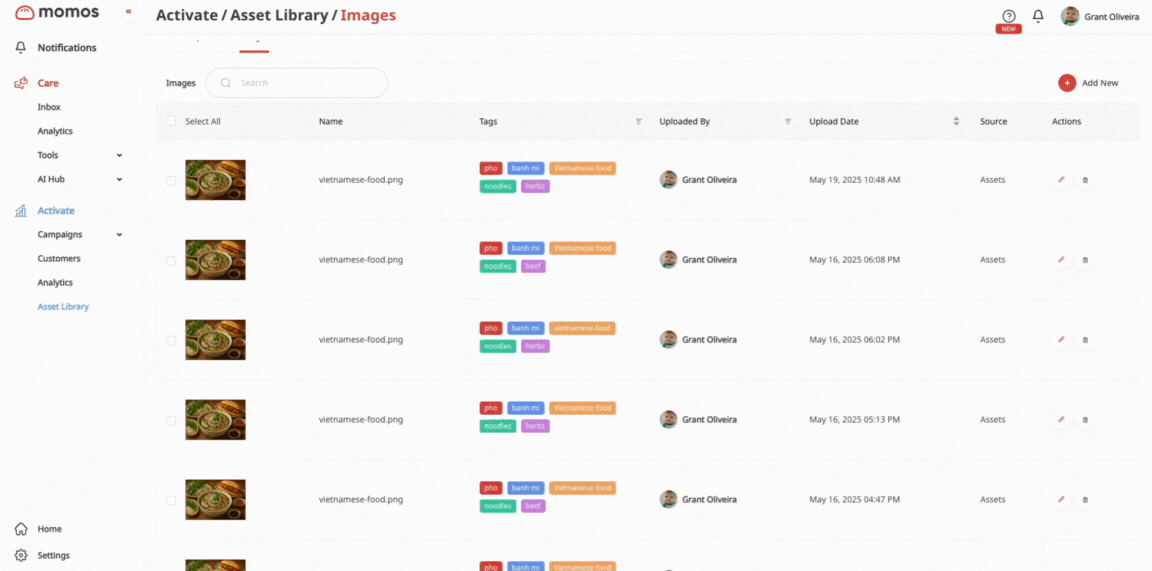
Task: Click Asset Library in the breadcrumb
Action: click(279, 15)
